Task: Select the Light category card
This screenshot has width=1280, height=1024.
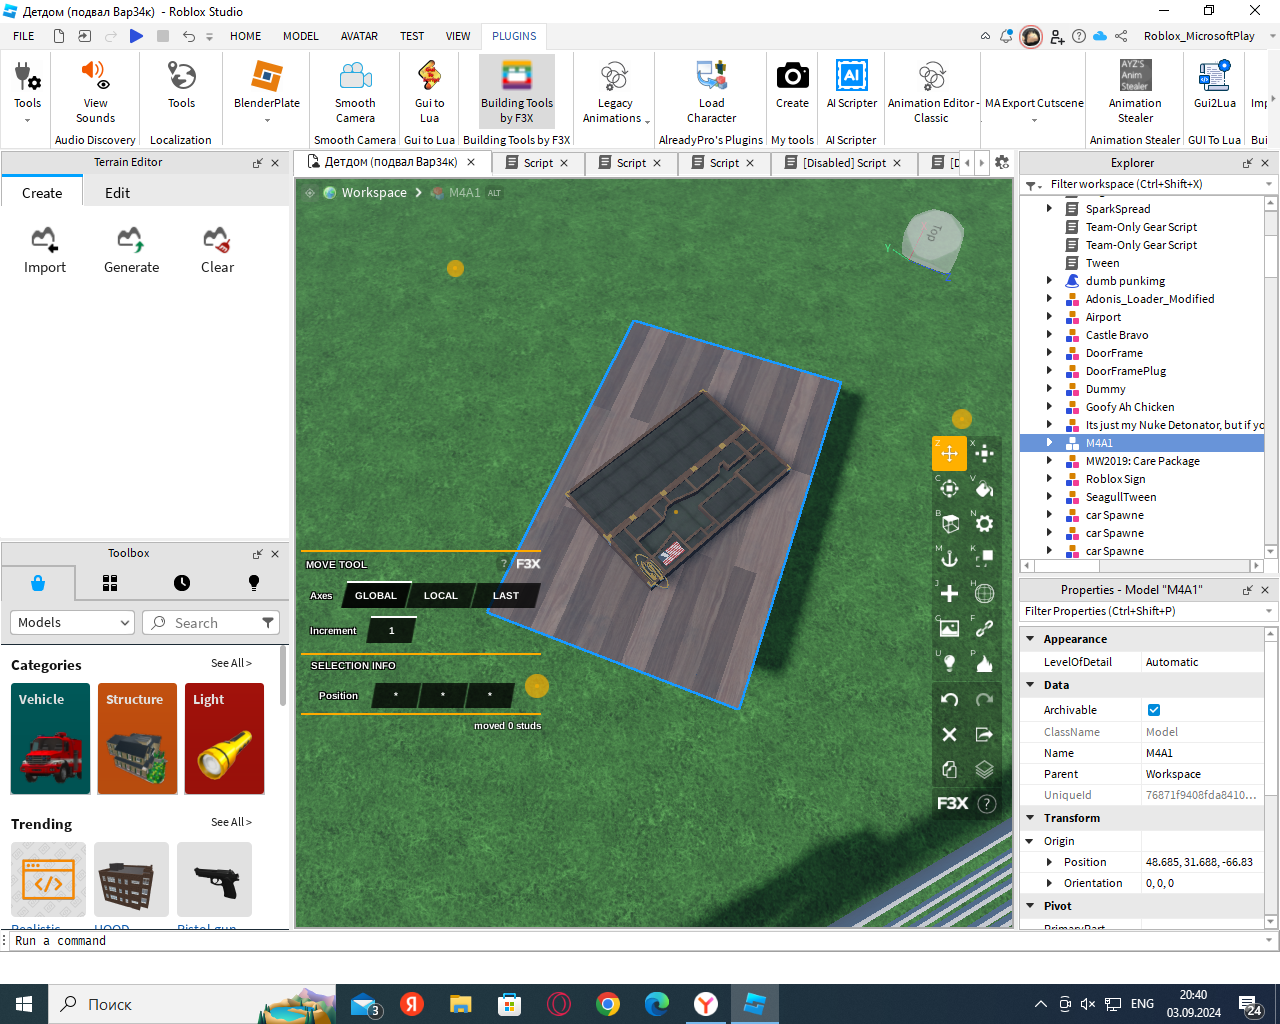Action: 224,738
